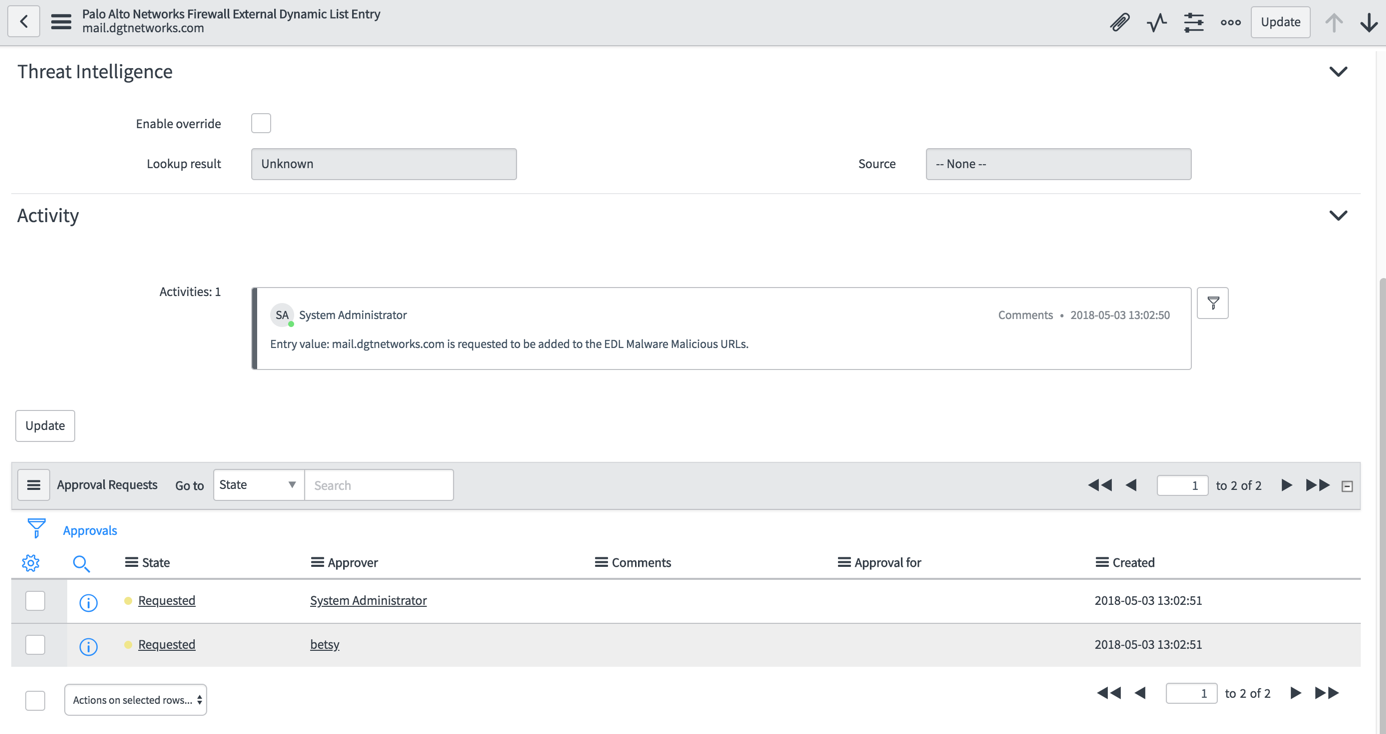Collapse the Approval Requests related list
This screenshot has width=1386, height=734.
(x=1347, y=486)
